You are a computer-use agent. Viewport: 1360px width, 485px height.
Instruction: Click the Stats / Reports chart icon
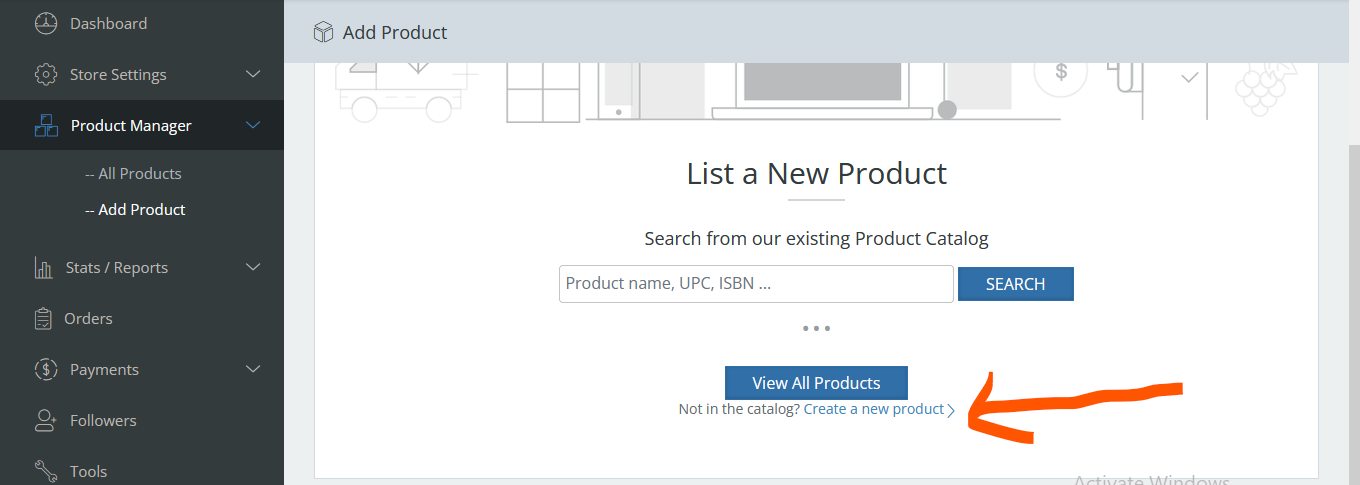[44, 268]
